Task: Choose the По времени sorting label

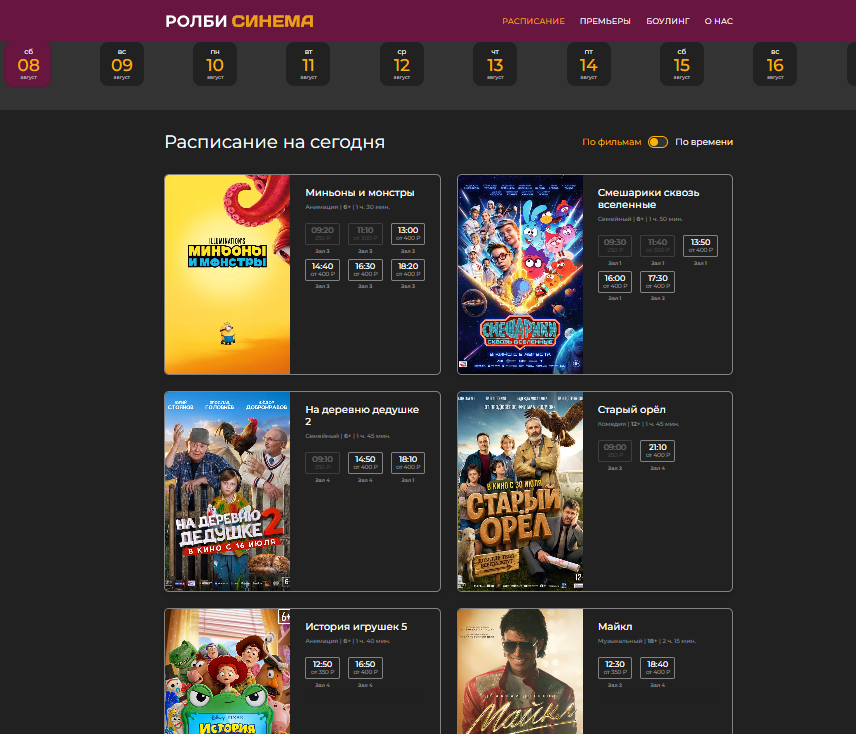Action: 704,142
